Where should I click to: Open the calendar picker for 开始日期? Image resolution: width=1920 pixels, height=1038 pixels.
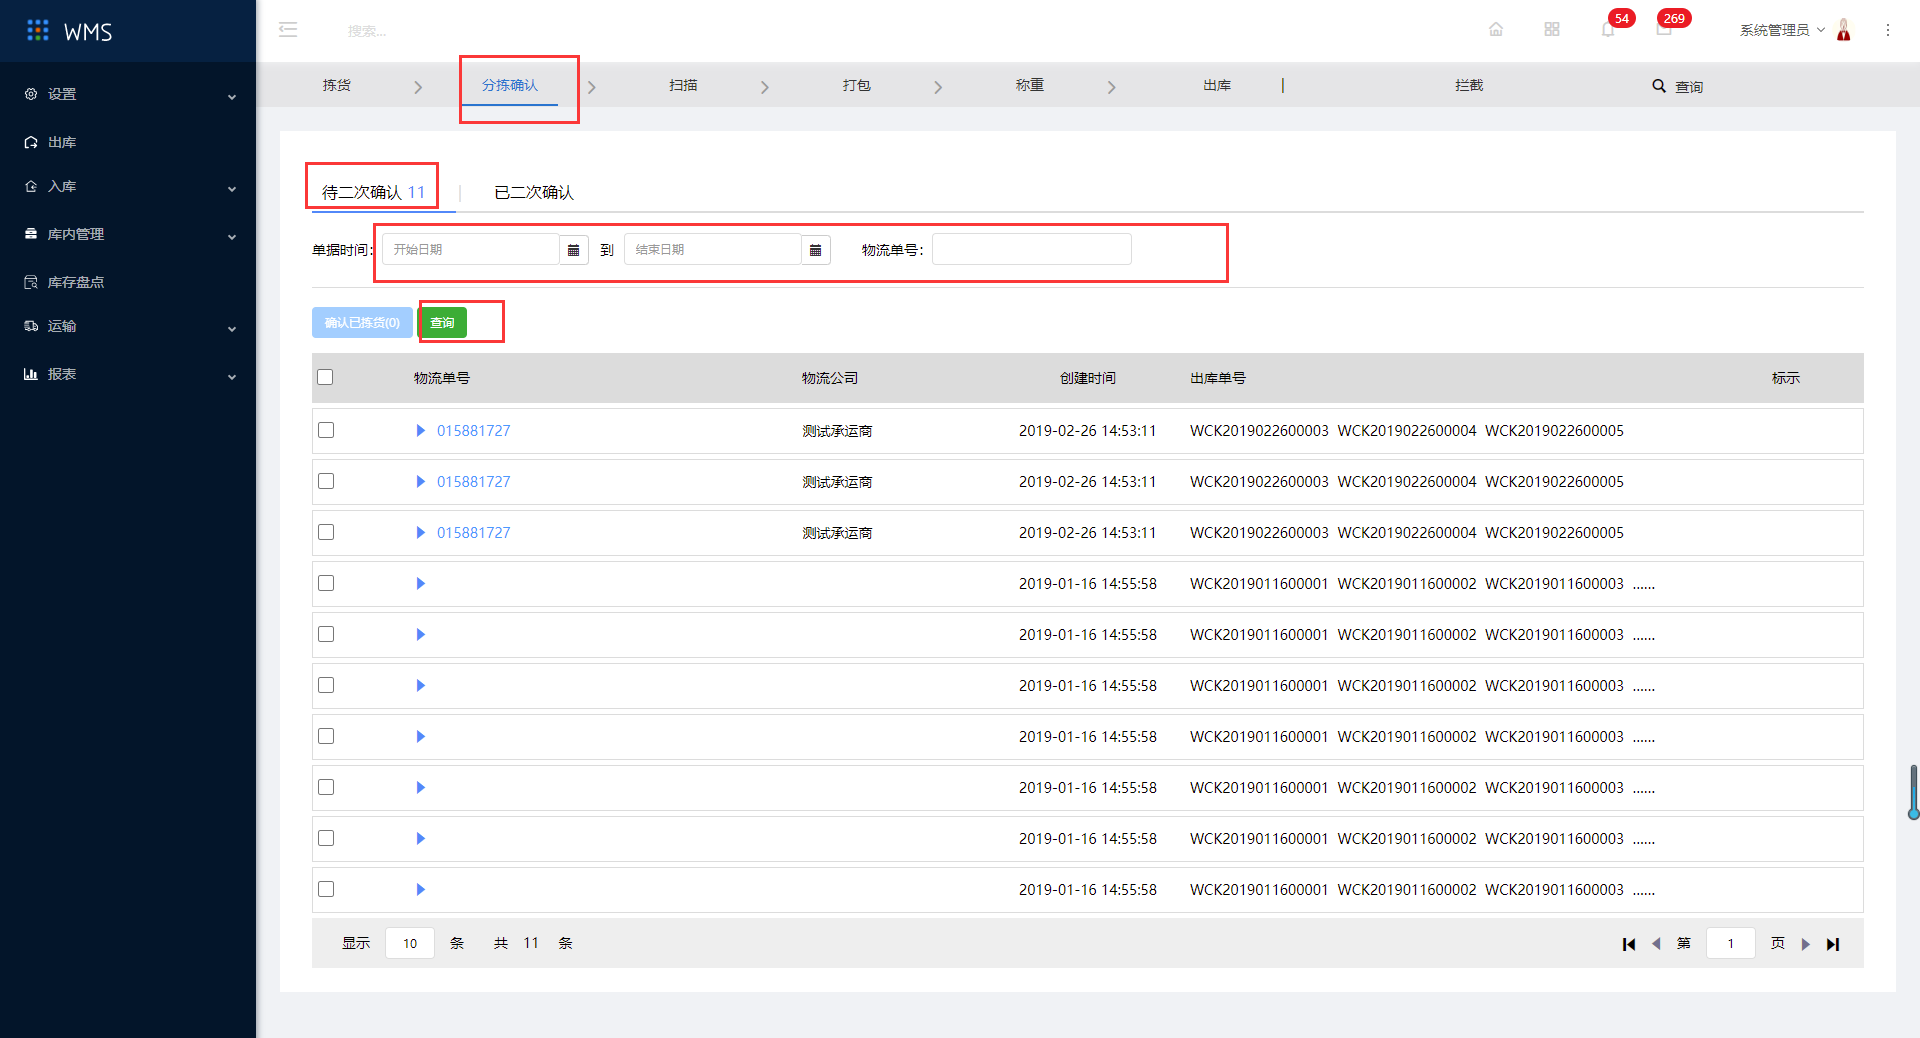coord(573,250)
